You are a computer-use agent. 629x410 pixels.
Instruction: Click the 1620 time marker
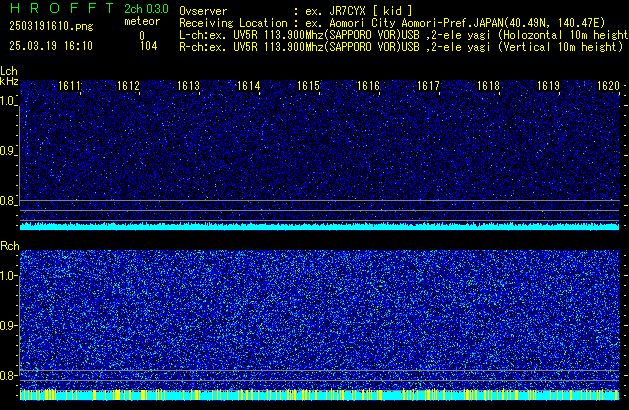tap(608, 86)
